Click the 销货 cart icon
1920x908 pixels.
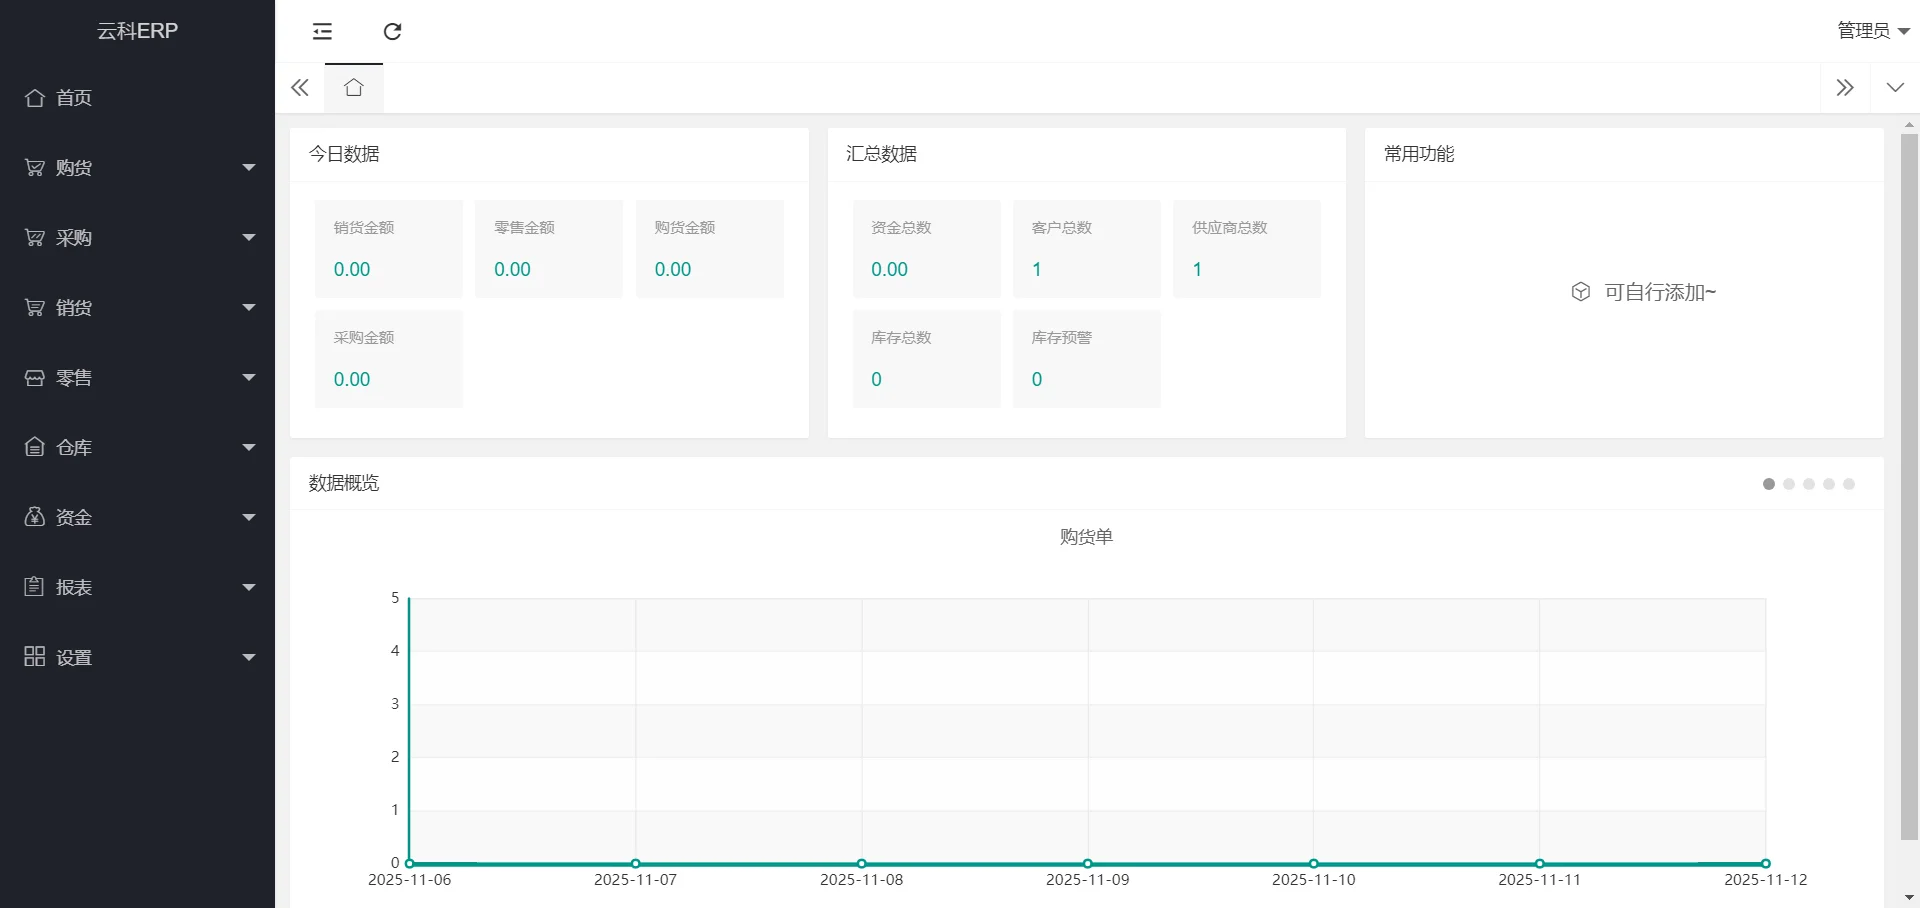pyautogui.click(x=35, y=308)
